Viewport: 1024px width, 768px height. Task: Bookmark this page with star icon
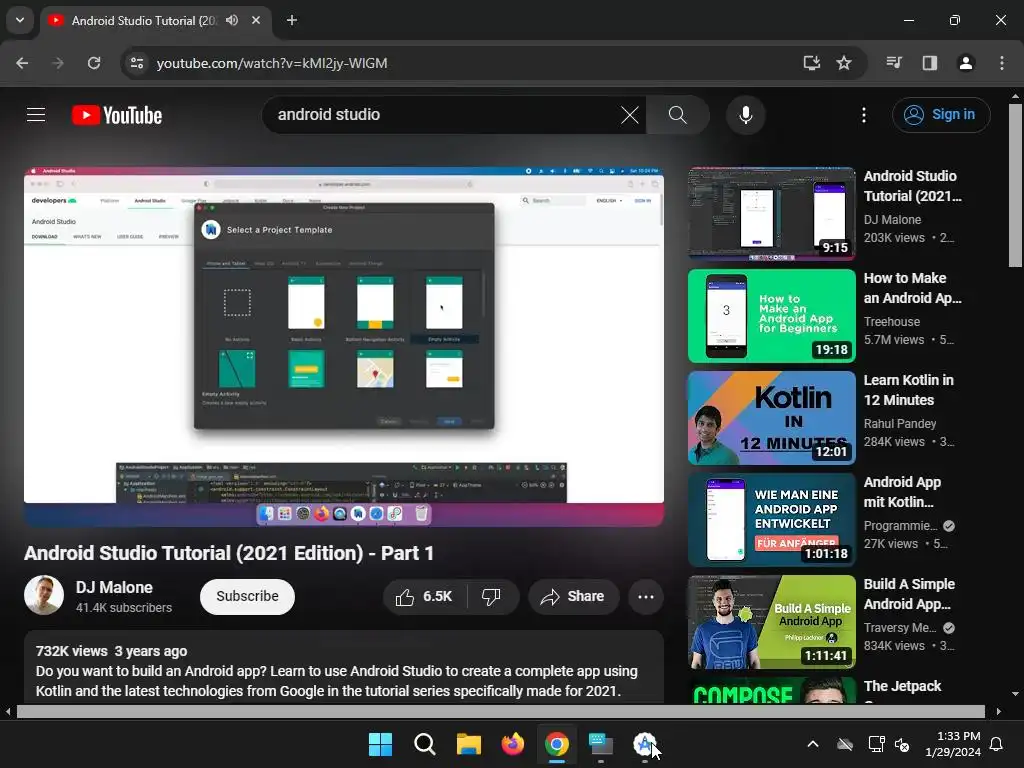844,63
